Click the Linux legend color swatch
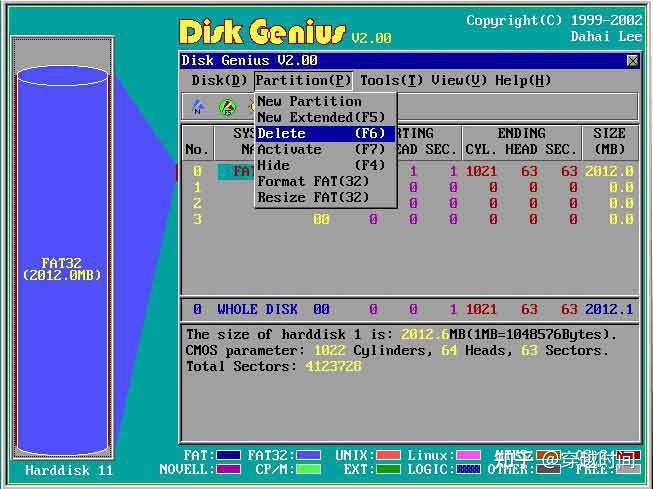 (x=468, y=455)
